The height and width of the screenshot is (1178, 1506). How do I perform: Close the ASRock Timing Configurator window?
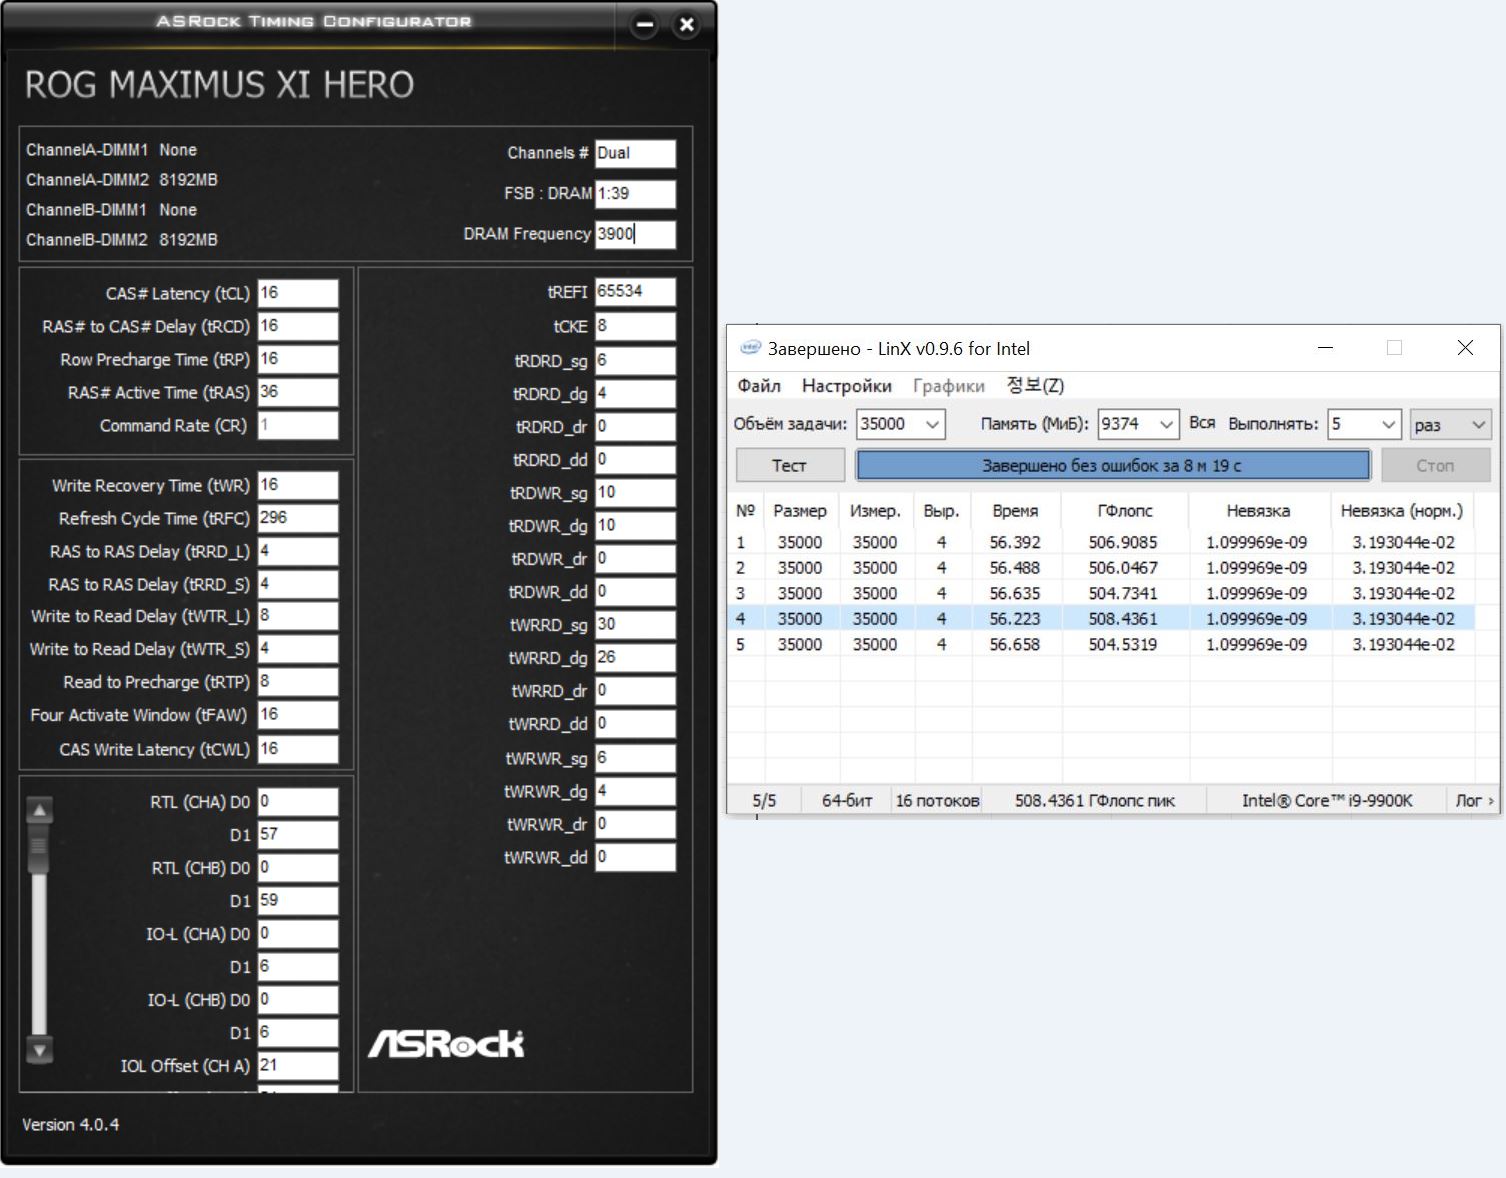(687, 25)
